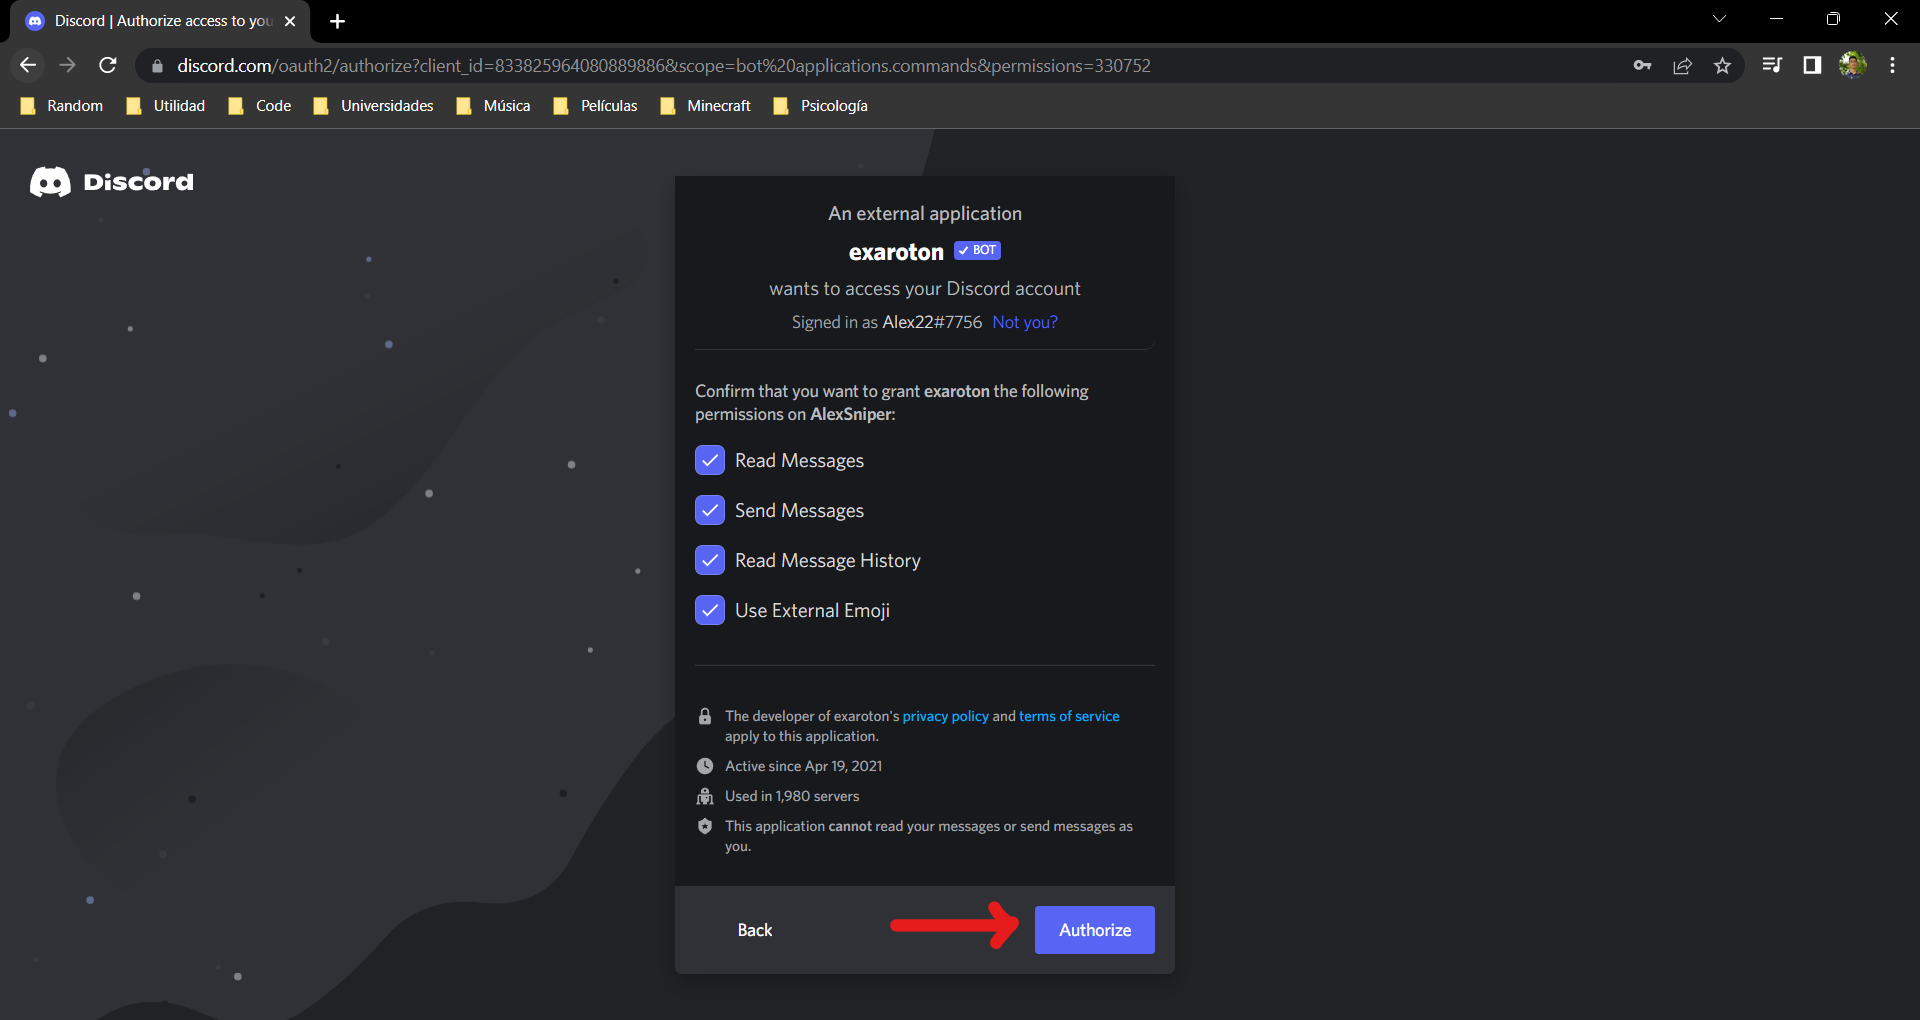Reload the Discord page
The height and width of the screenshot is (1020, 1920).
click(x=108, y=65)
